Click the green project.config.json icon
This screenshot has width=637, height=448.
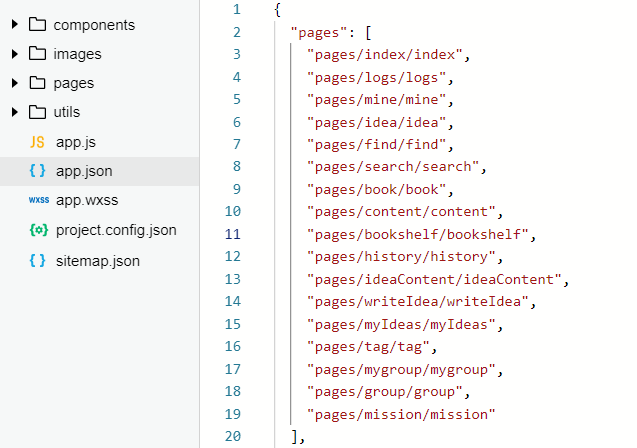38,230
